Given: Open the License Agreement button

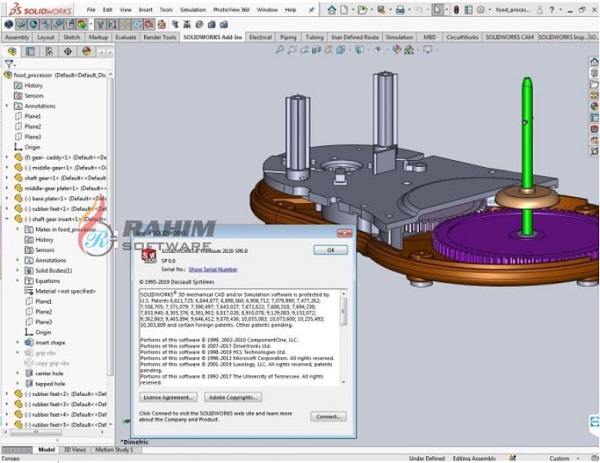Looking at the screenshot, I should click(167, 397).
